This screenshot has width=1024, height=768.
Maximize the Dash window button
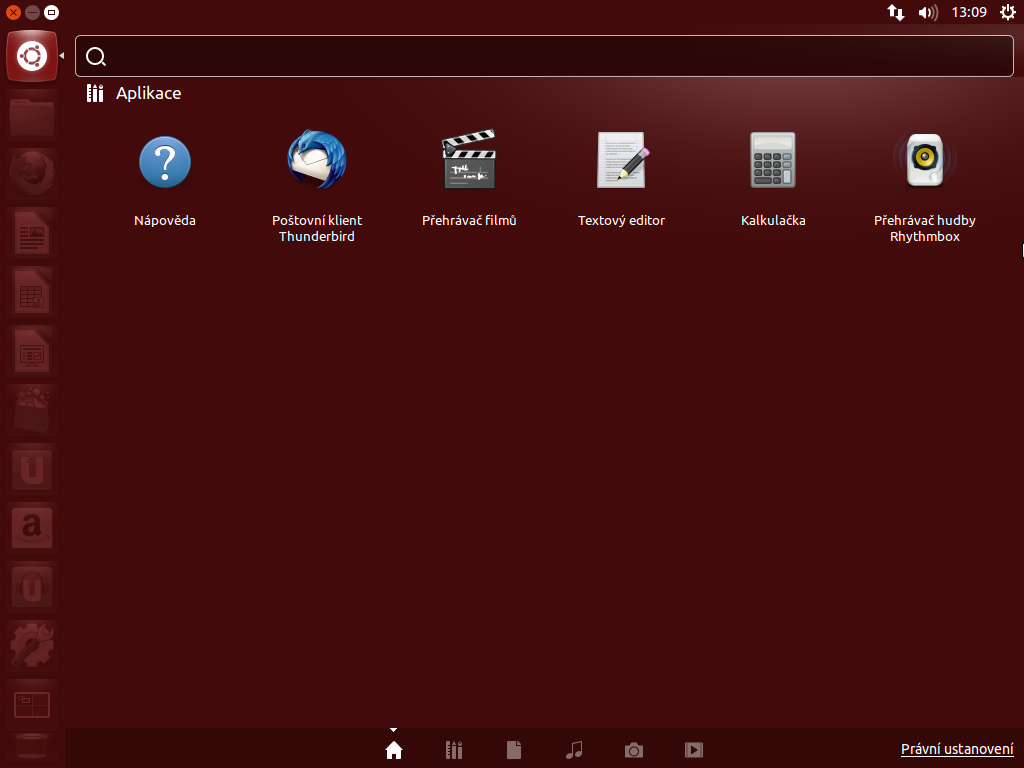[51, 12]
